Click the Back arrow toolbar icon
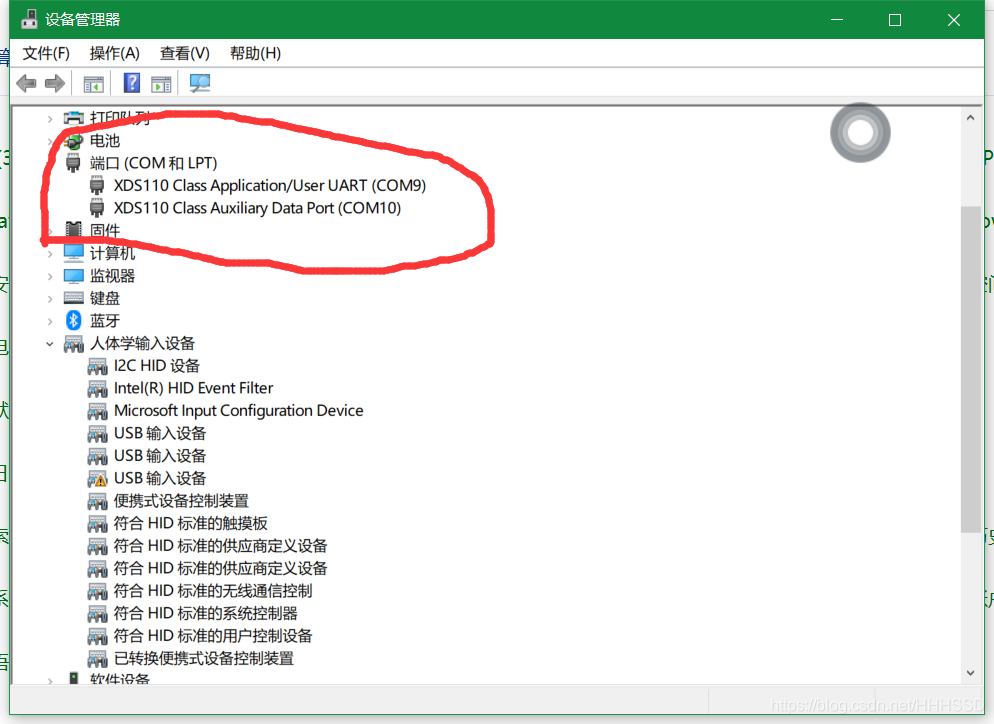 click(26, 83)
